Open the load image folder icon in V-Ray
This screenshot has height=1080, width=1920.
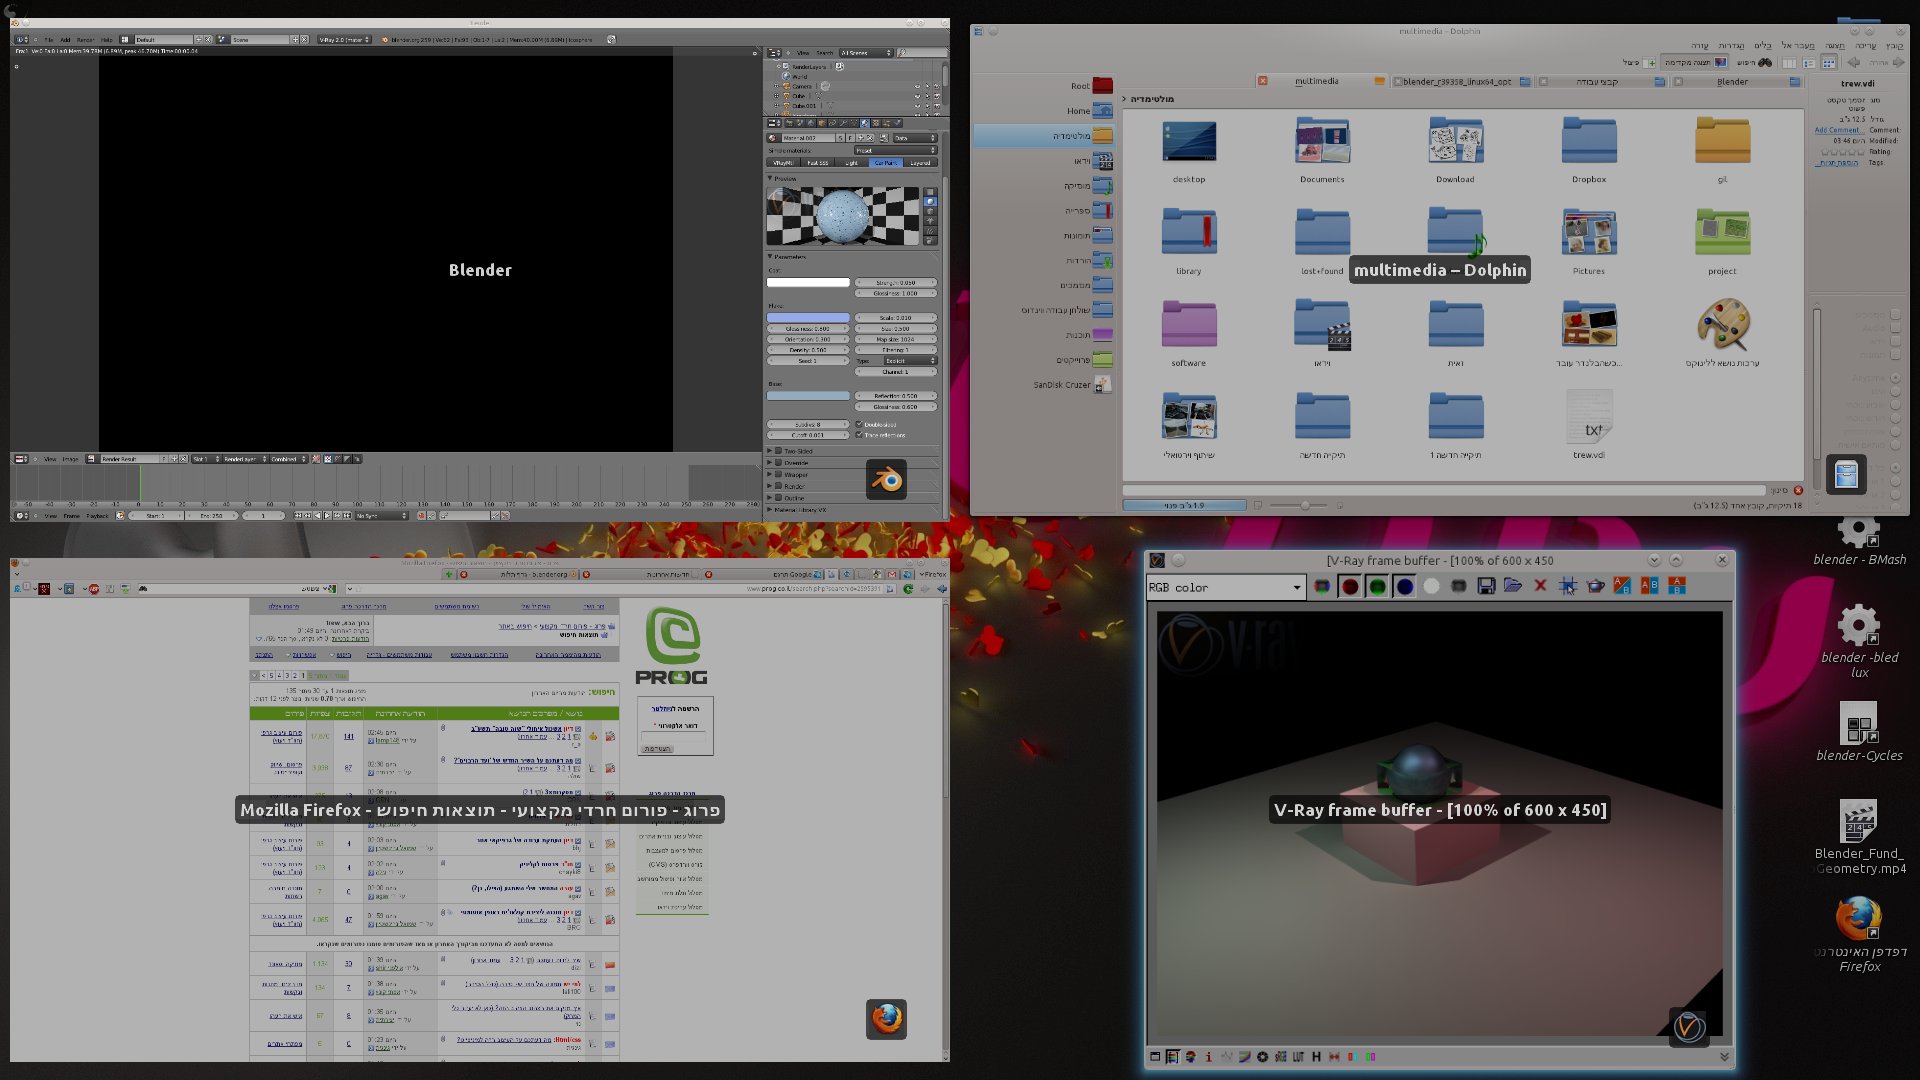1512,586
